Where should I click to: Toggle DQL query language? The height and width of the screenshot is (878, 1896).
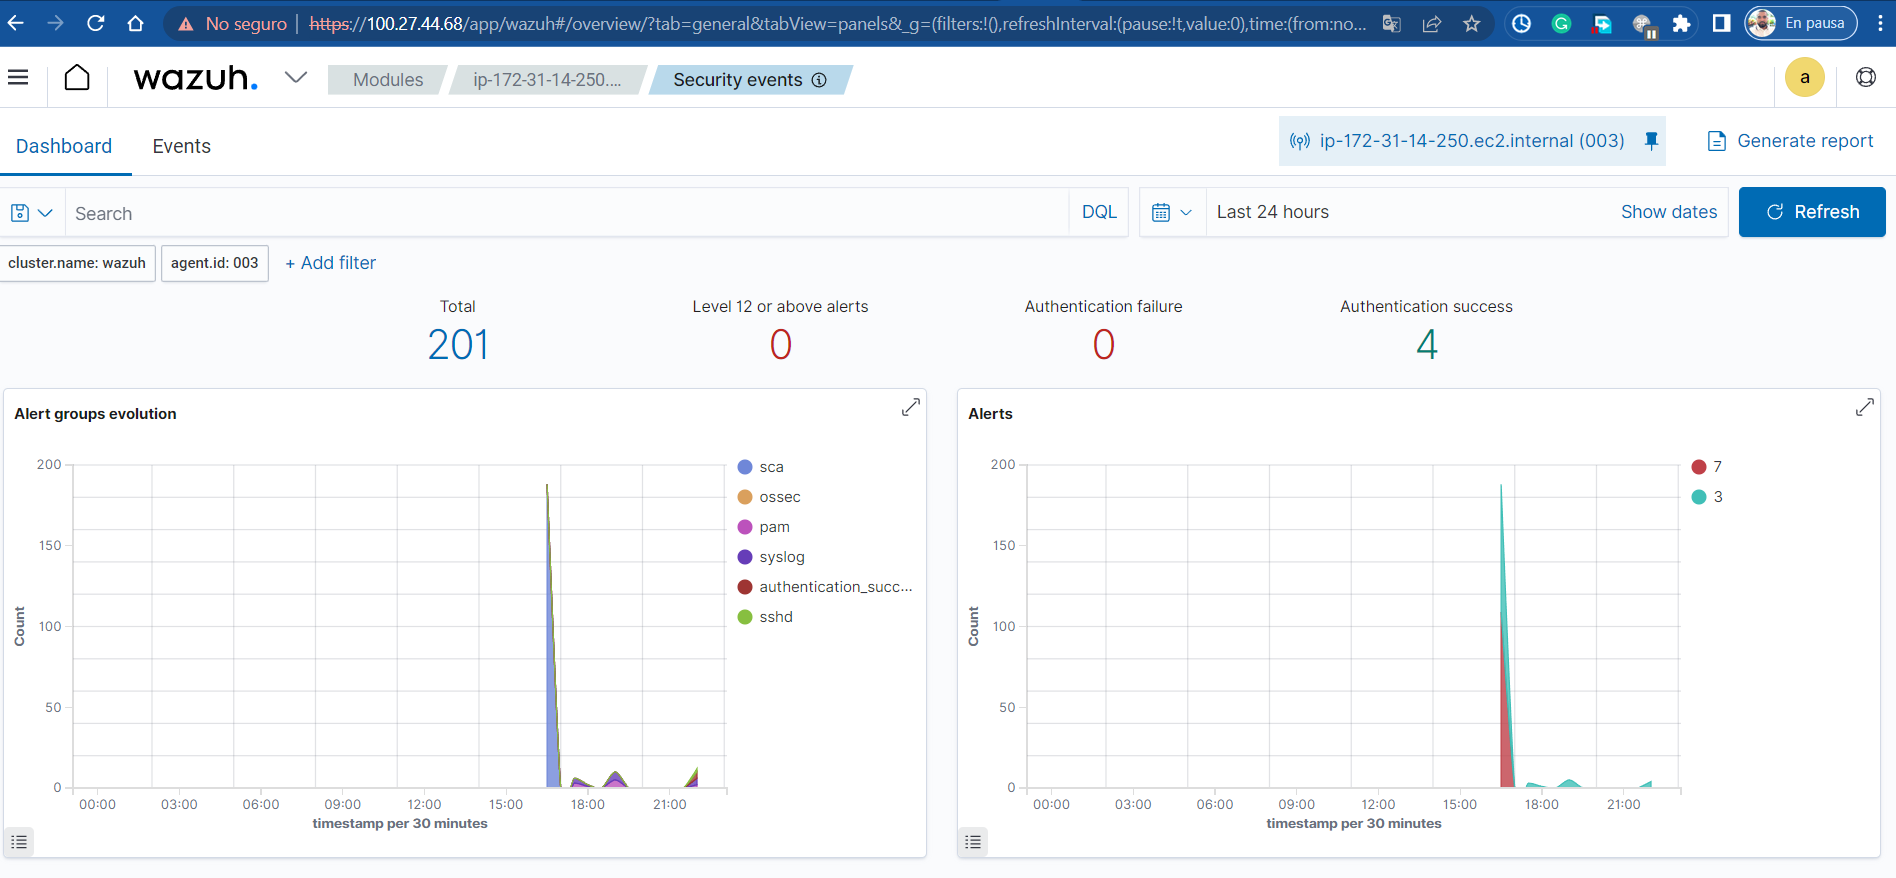tap(1099, 212)
